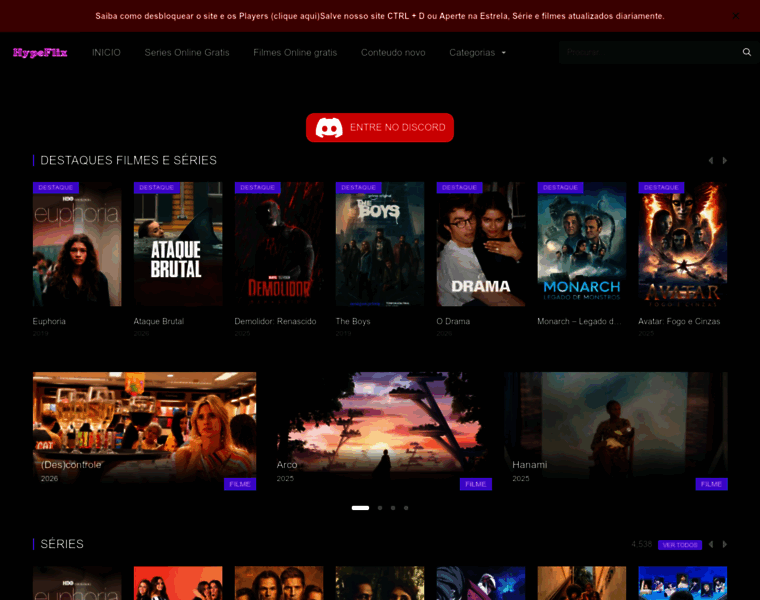Image resolution: width=760 pixels, height=600 pixels.
Task: Expand the Categorias dropdown menu
Action: pyautogui.click(x=477, y=52)
